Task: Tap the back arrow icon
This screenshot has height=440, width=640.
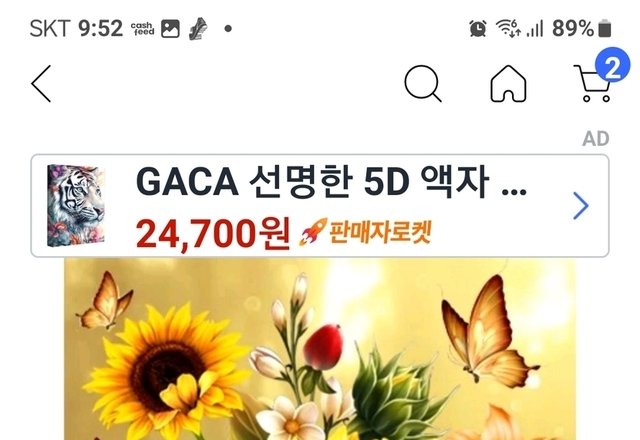Action: (41, 84)
